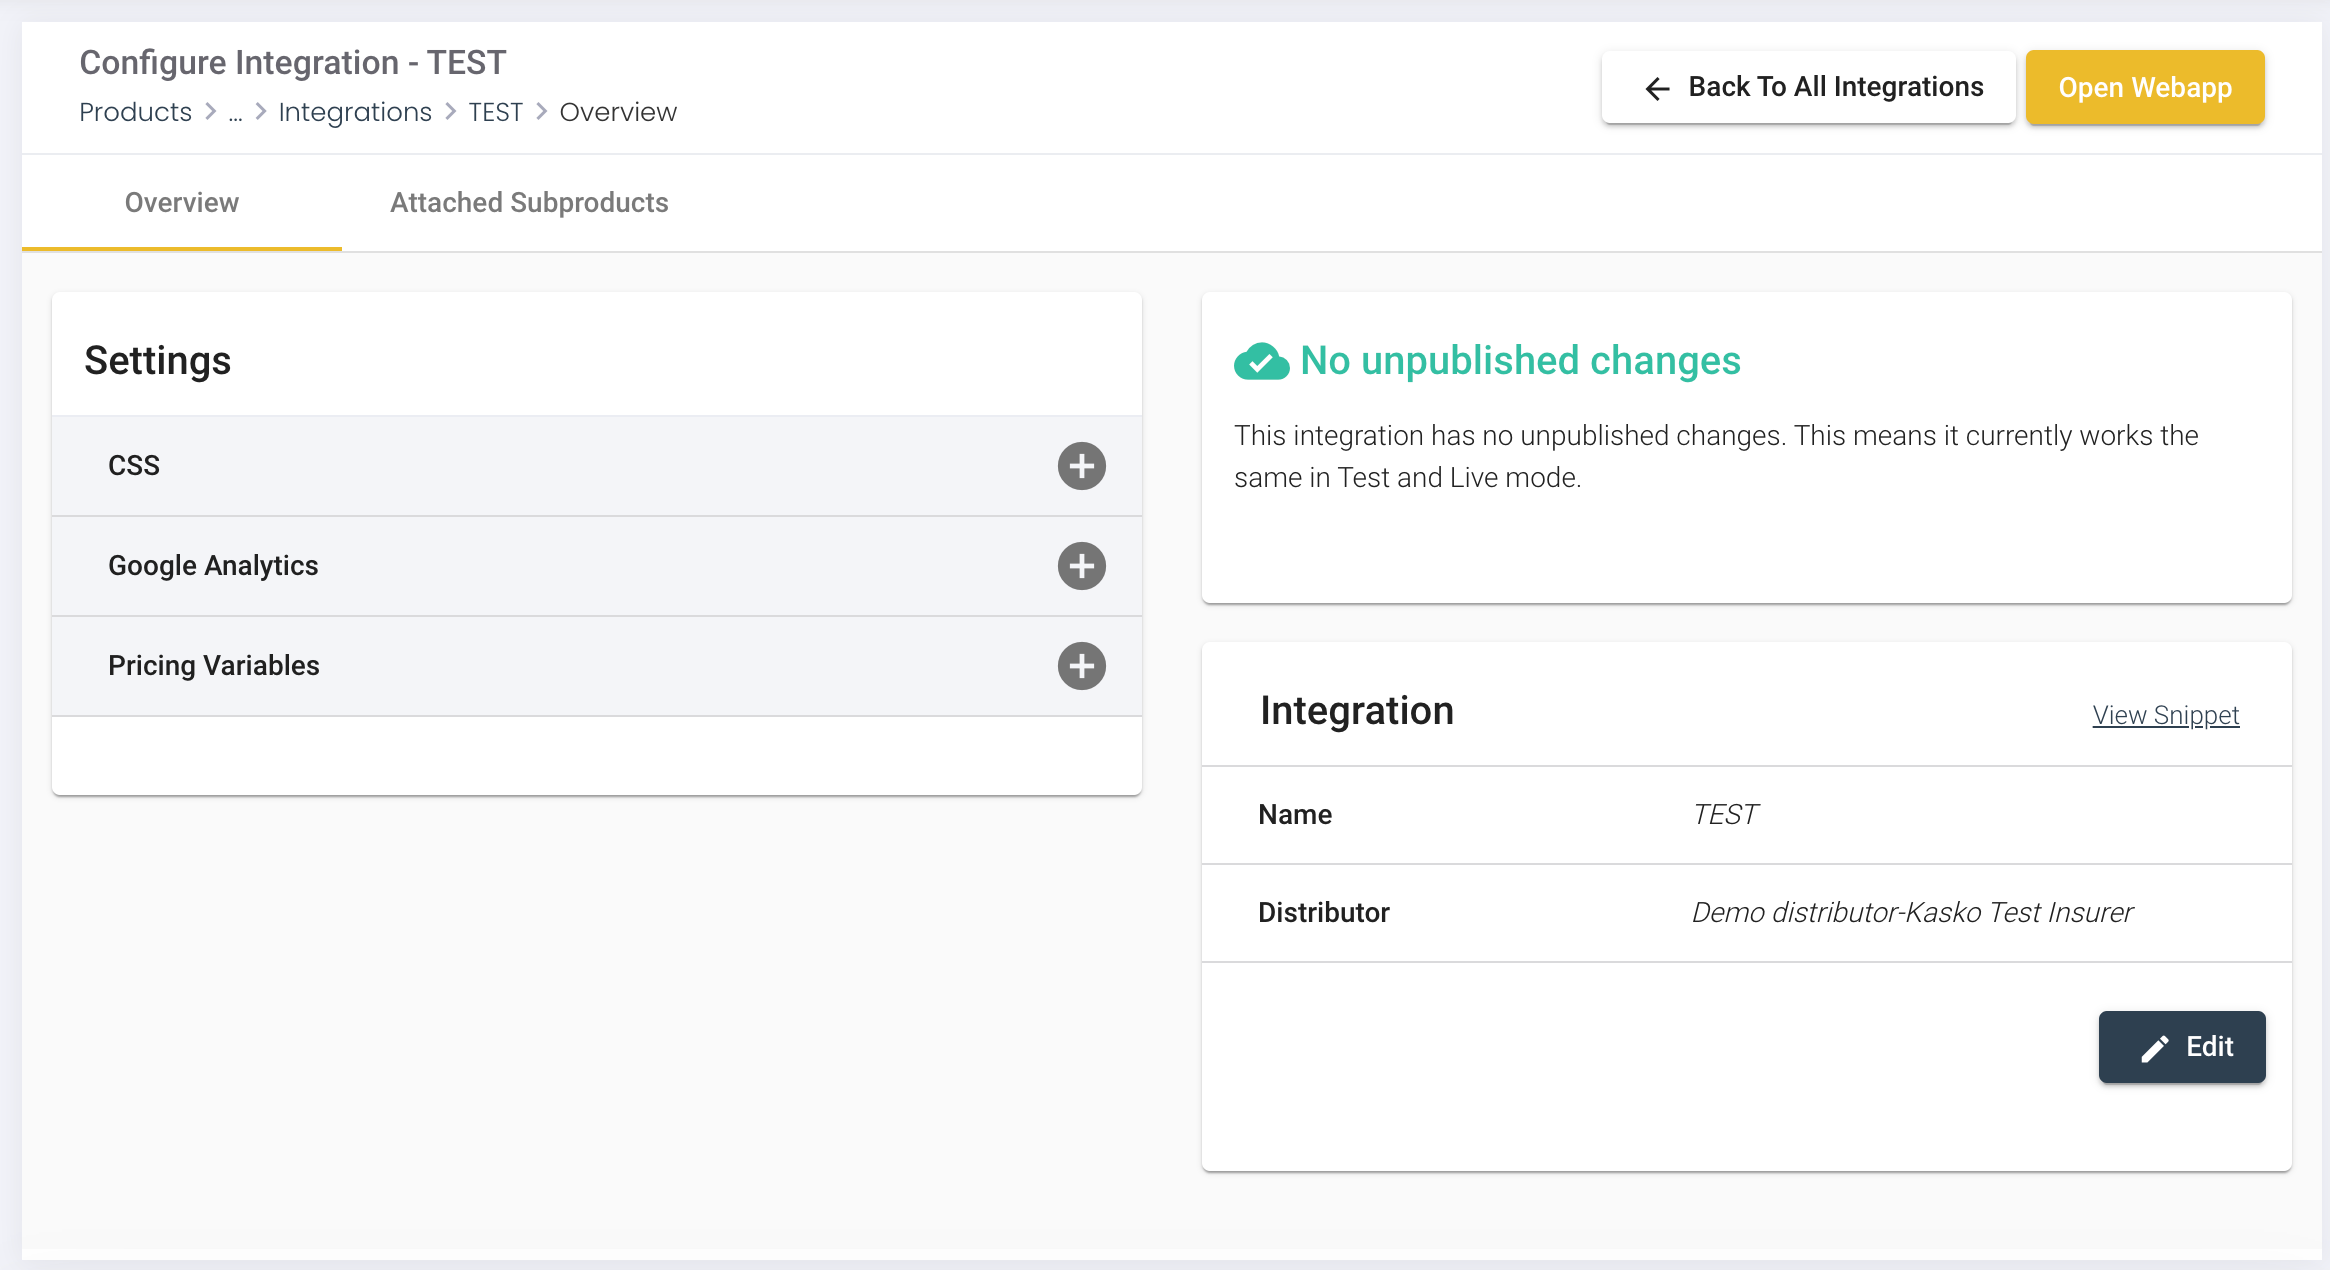Click the plus icon next to CSS
This screenshot has width=2330, height=1270.
click(1081, 466)
